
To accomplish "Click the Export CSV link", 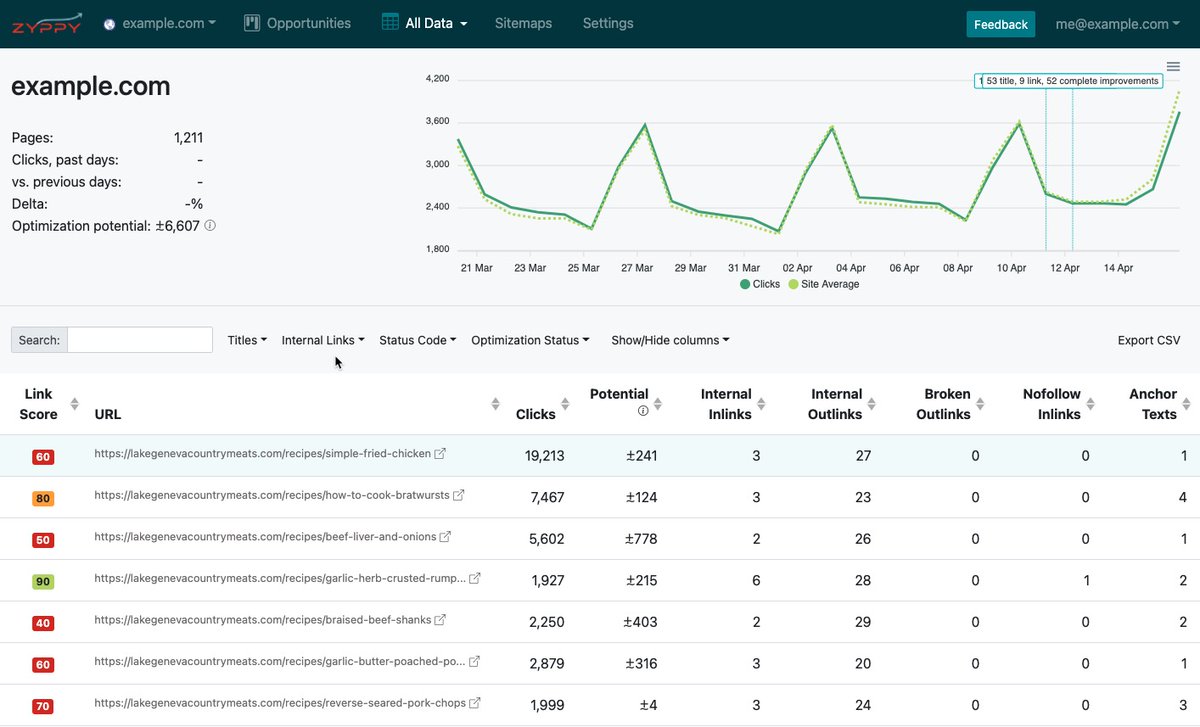I will pos(1148,340).
